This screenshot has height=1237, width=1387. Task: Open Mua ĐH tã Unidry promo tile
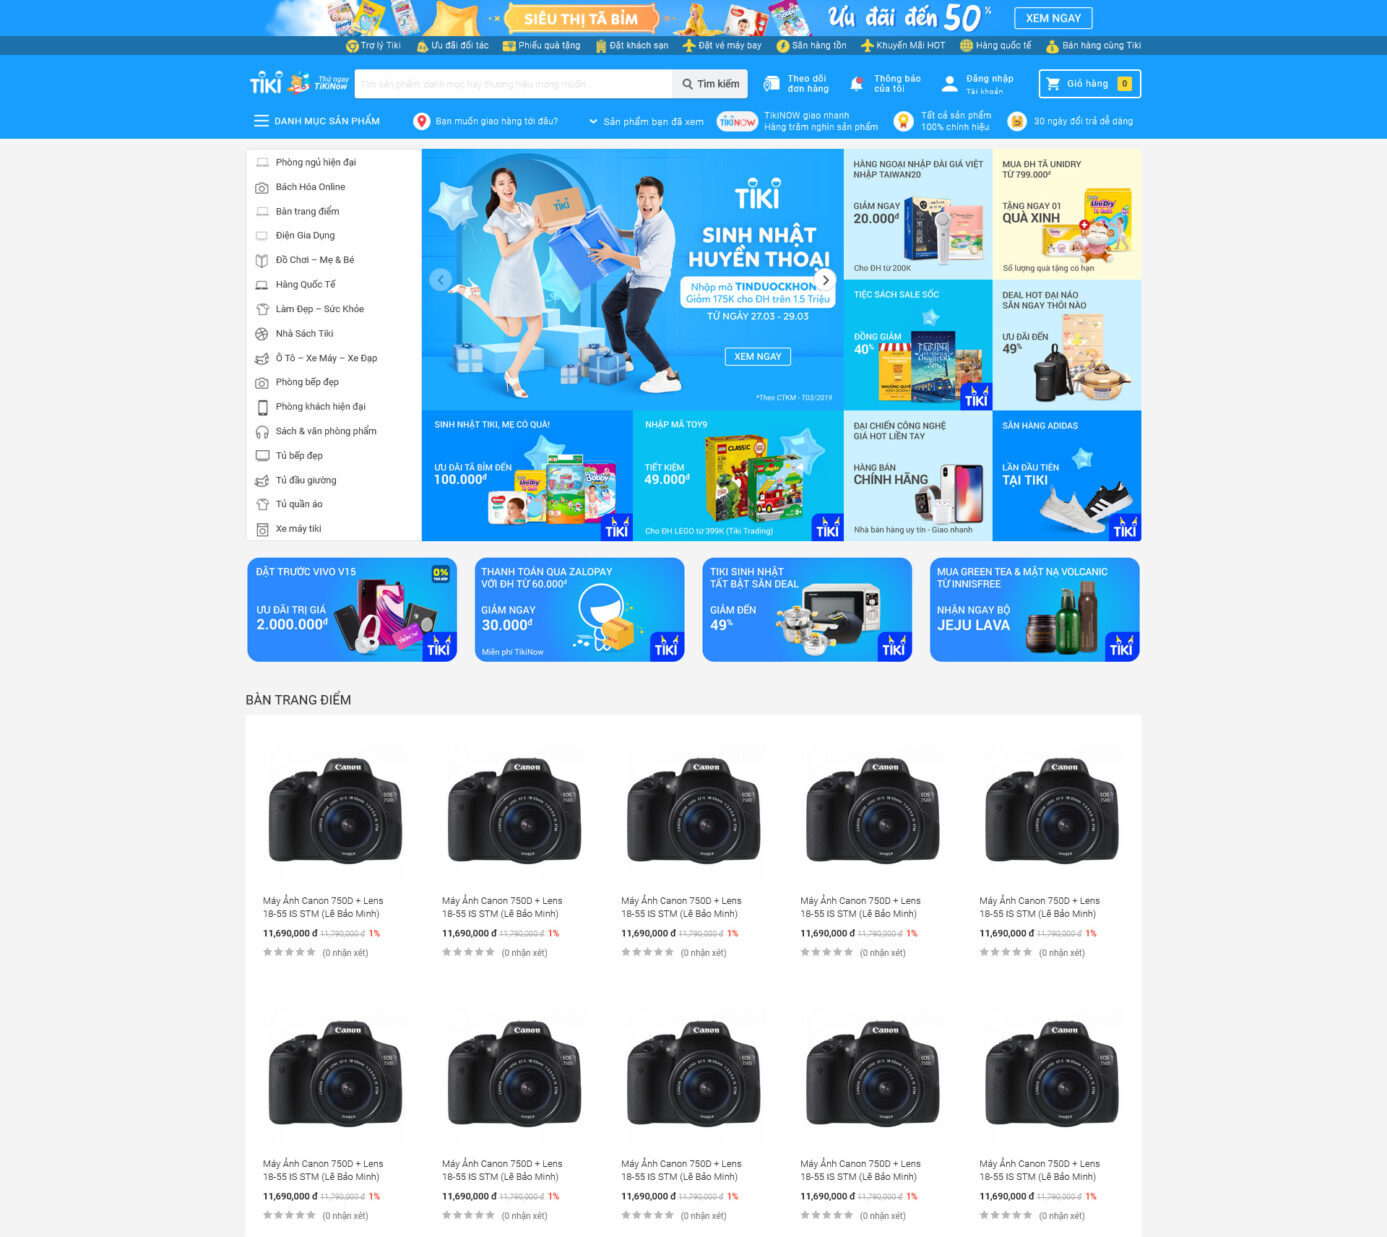1067,214
